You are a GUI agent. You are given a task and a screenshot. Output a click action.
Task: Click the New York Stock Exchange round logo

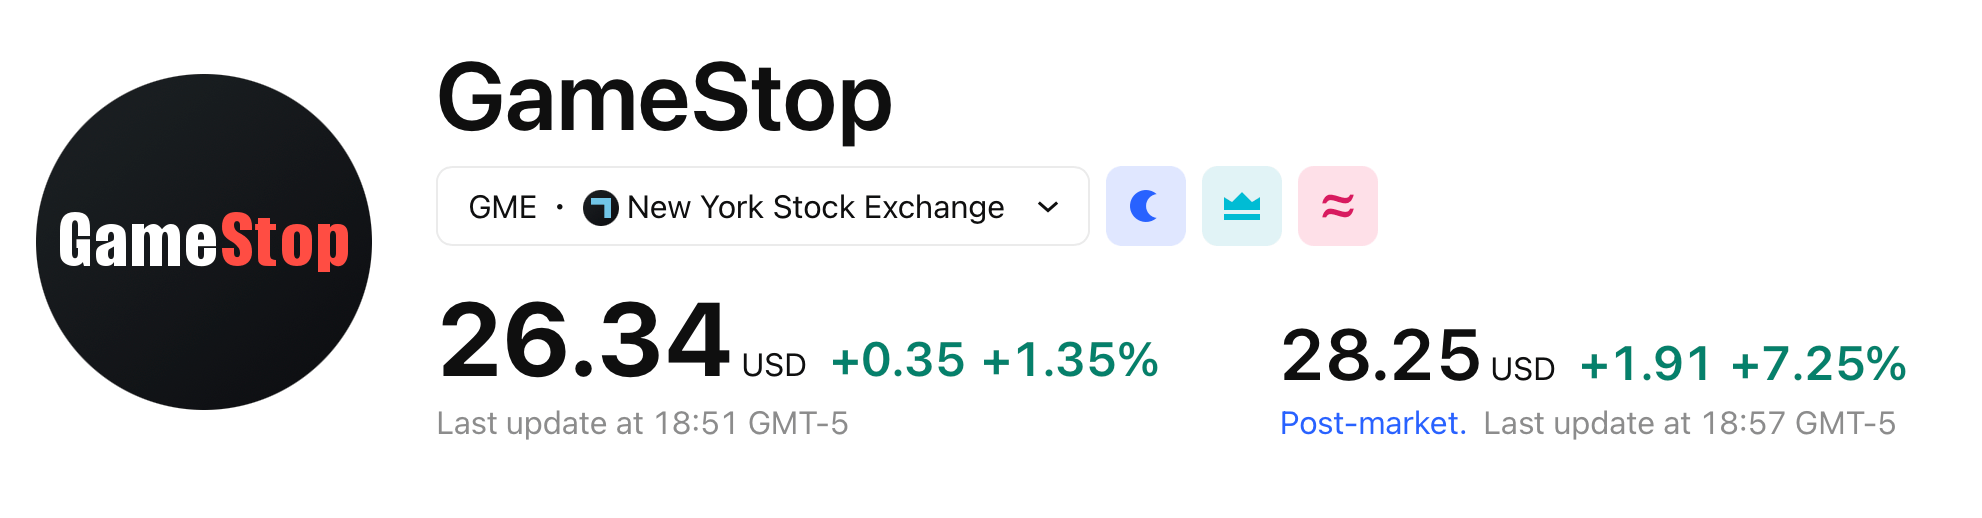tap(600, 208)
